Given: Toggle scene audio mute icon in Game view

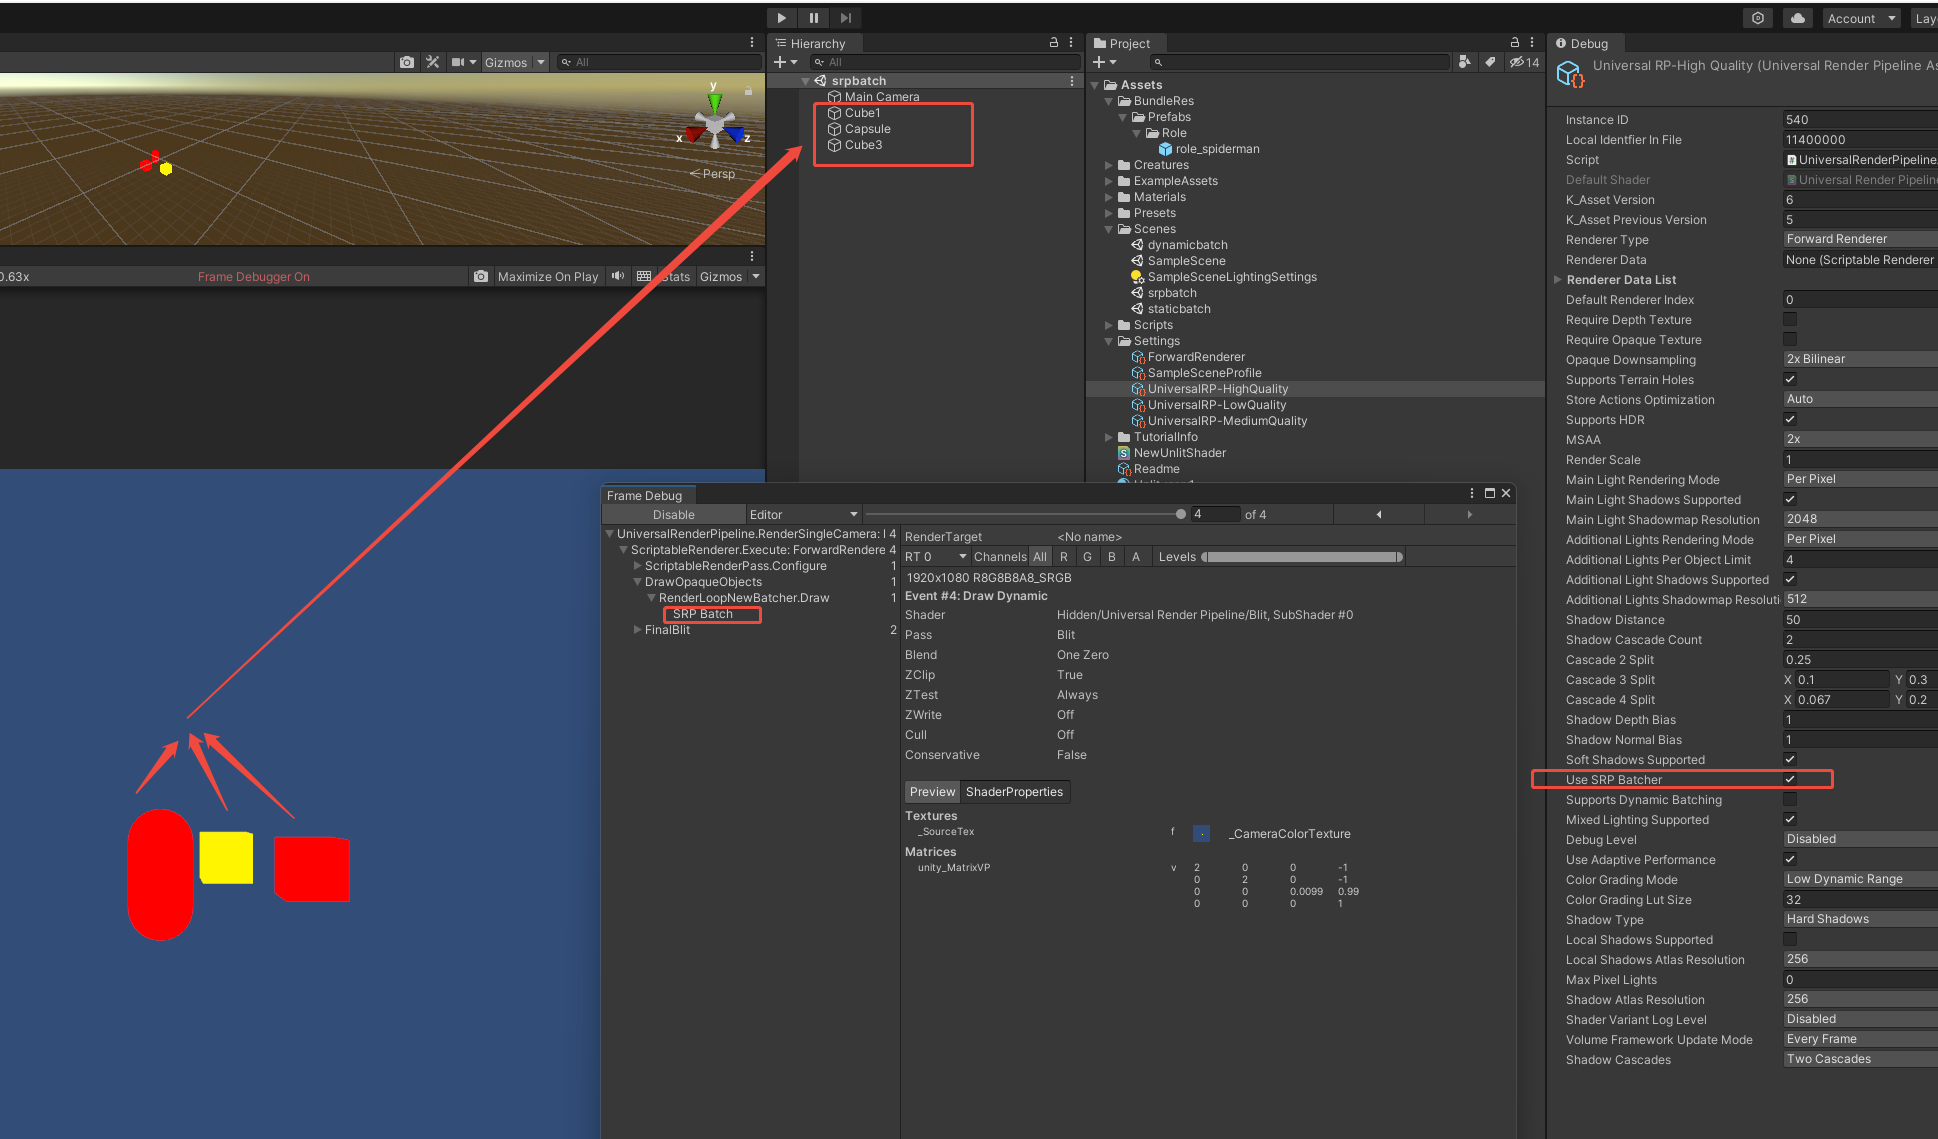Looking at the screenshot, I should [x=618, y=277].
